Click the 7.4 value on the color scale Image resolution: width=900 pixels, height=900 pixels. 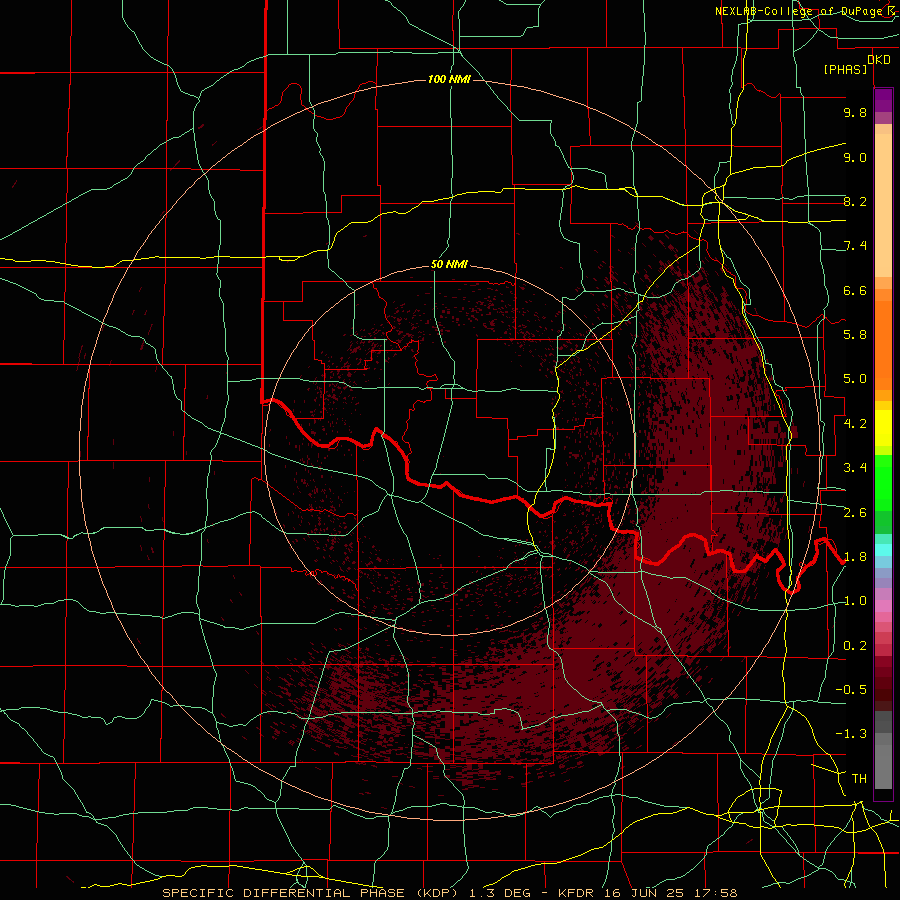[855, 246]
